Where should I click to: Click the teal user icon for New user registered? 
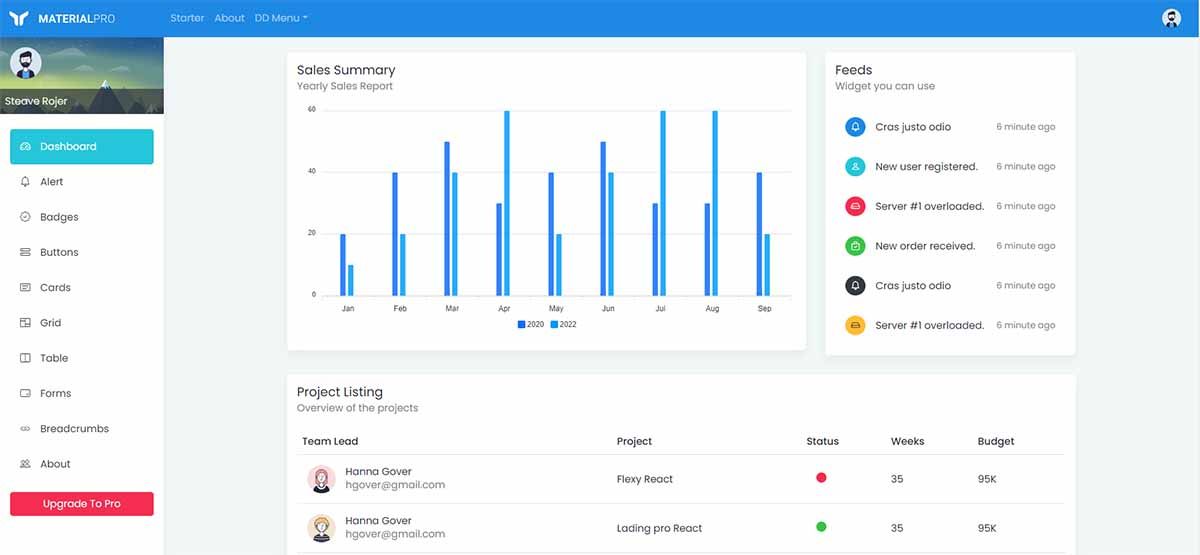tap(855, 167)
